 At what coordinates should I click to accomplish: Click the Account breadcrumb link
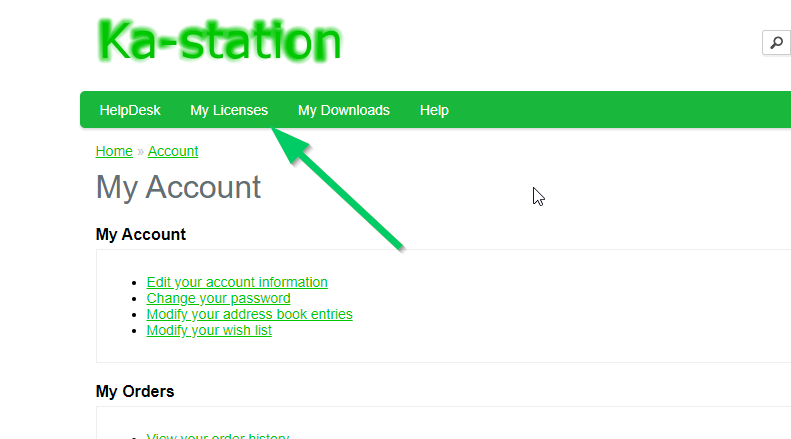point(173,151)
